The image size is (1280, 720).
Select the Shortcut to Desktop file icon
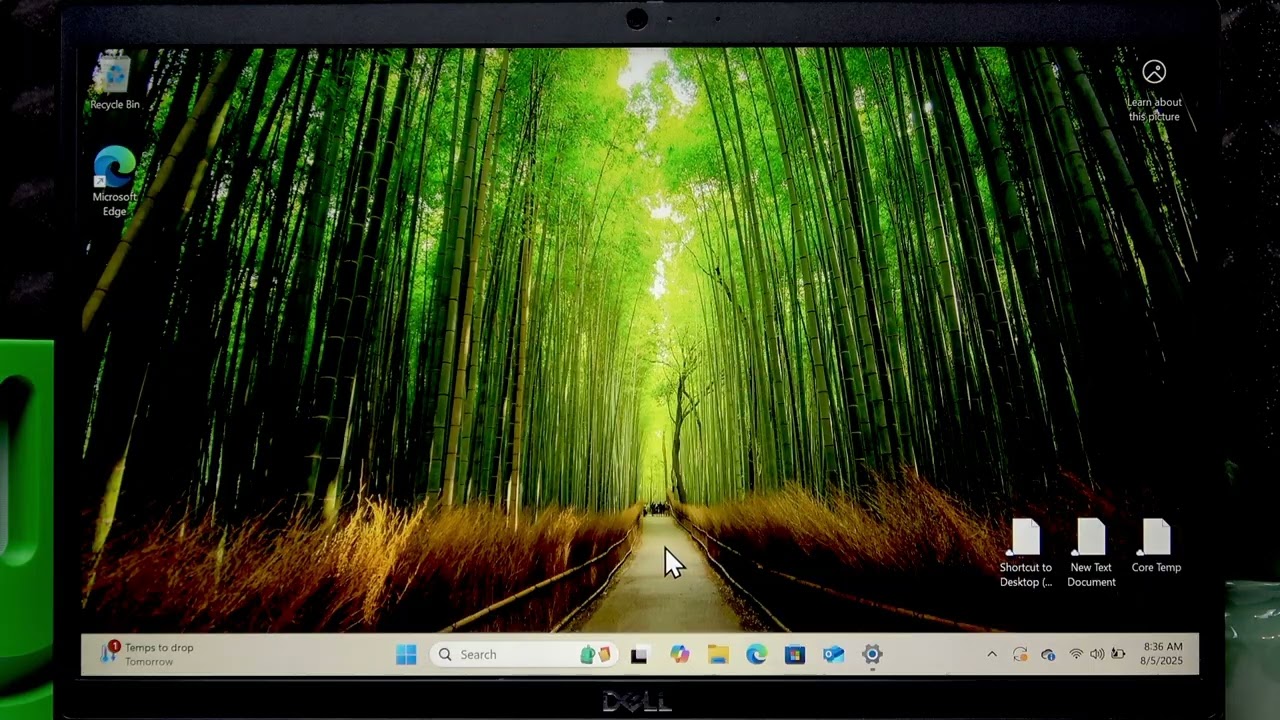(x=1026, y=553)
